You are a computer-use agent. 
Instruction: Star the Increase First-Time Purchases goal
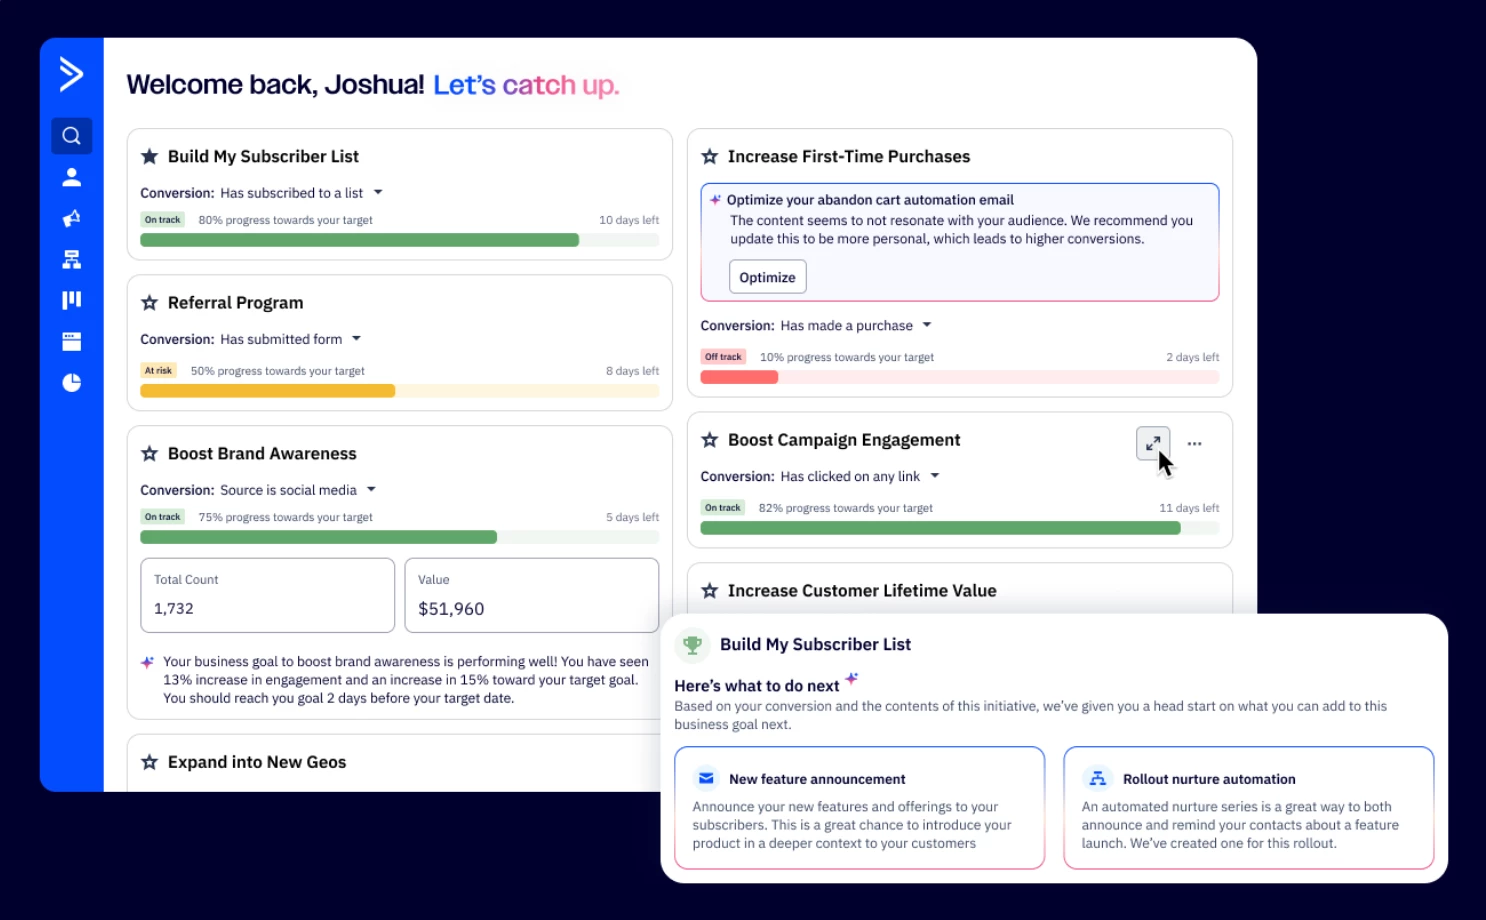710,156
